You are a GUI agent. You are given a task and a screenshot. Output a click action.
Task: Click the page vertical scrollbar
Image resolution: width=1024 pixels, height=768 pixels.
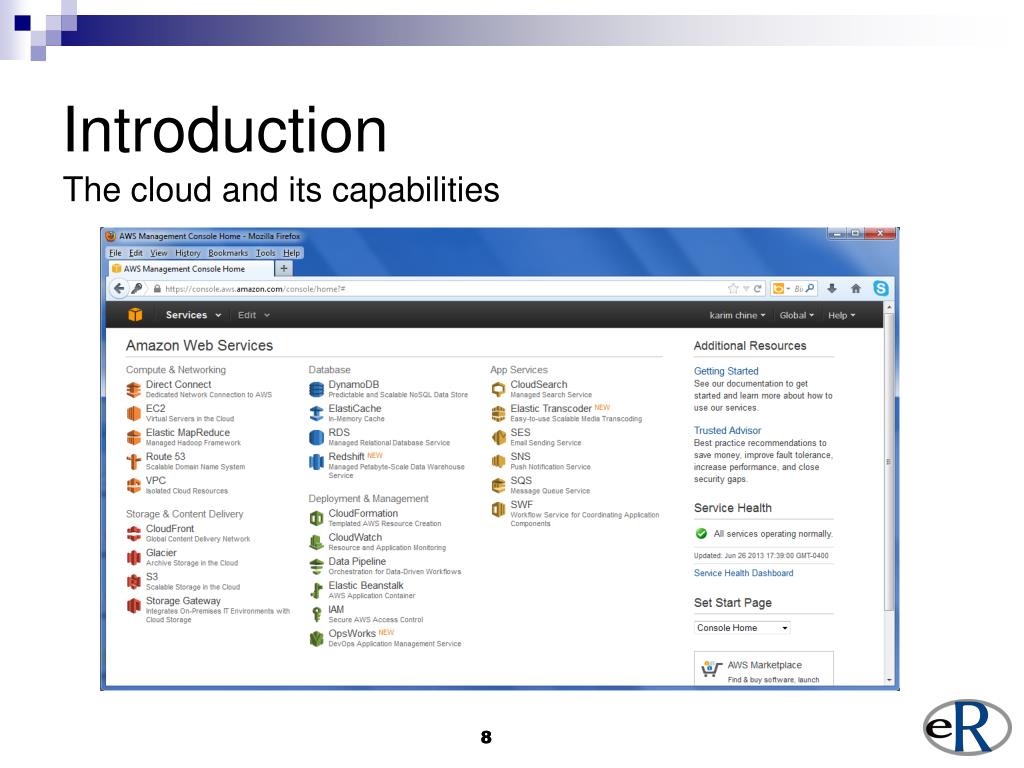889,462
